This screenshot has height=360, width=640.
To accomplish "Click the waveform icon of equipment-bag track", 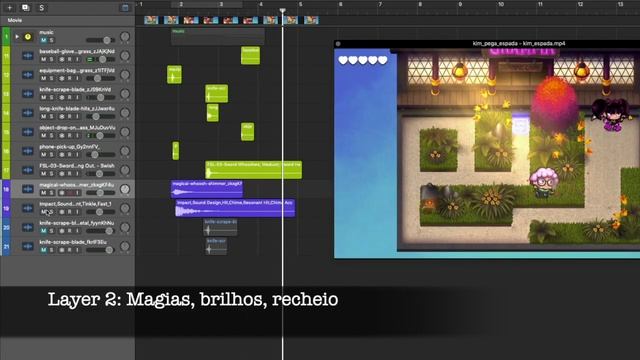I will click(28, 75).
